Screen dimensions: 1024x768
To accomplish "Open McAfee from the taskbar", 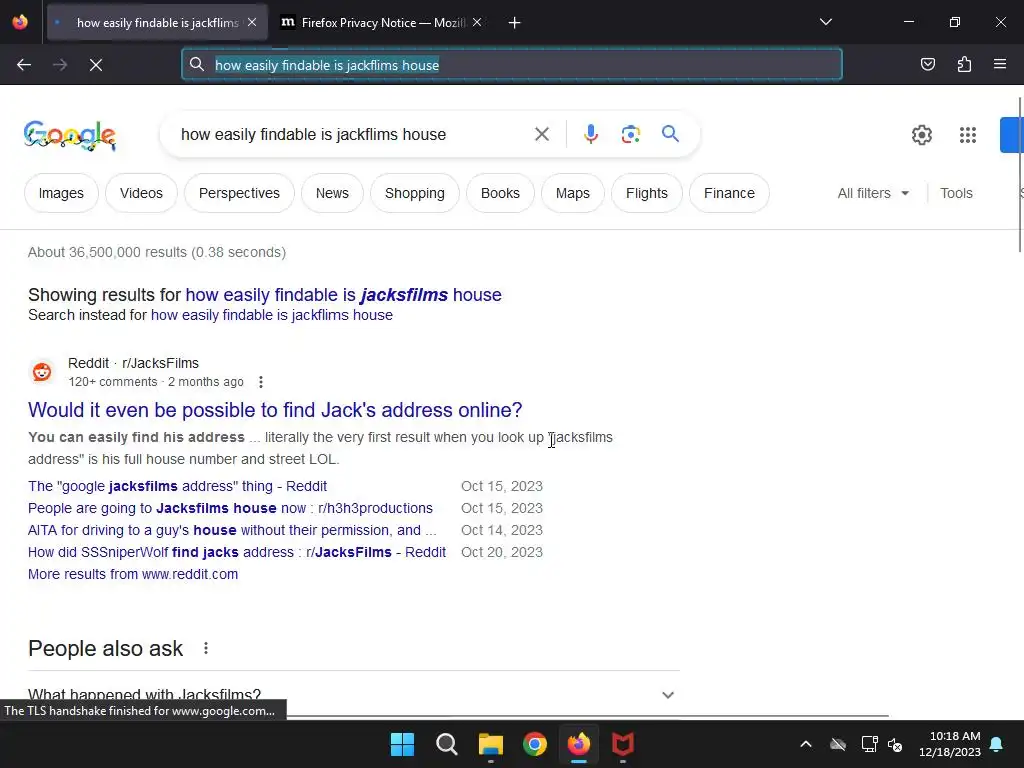I will 622,744.
